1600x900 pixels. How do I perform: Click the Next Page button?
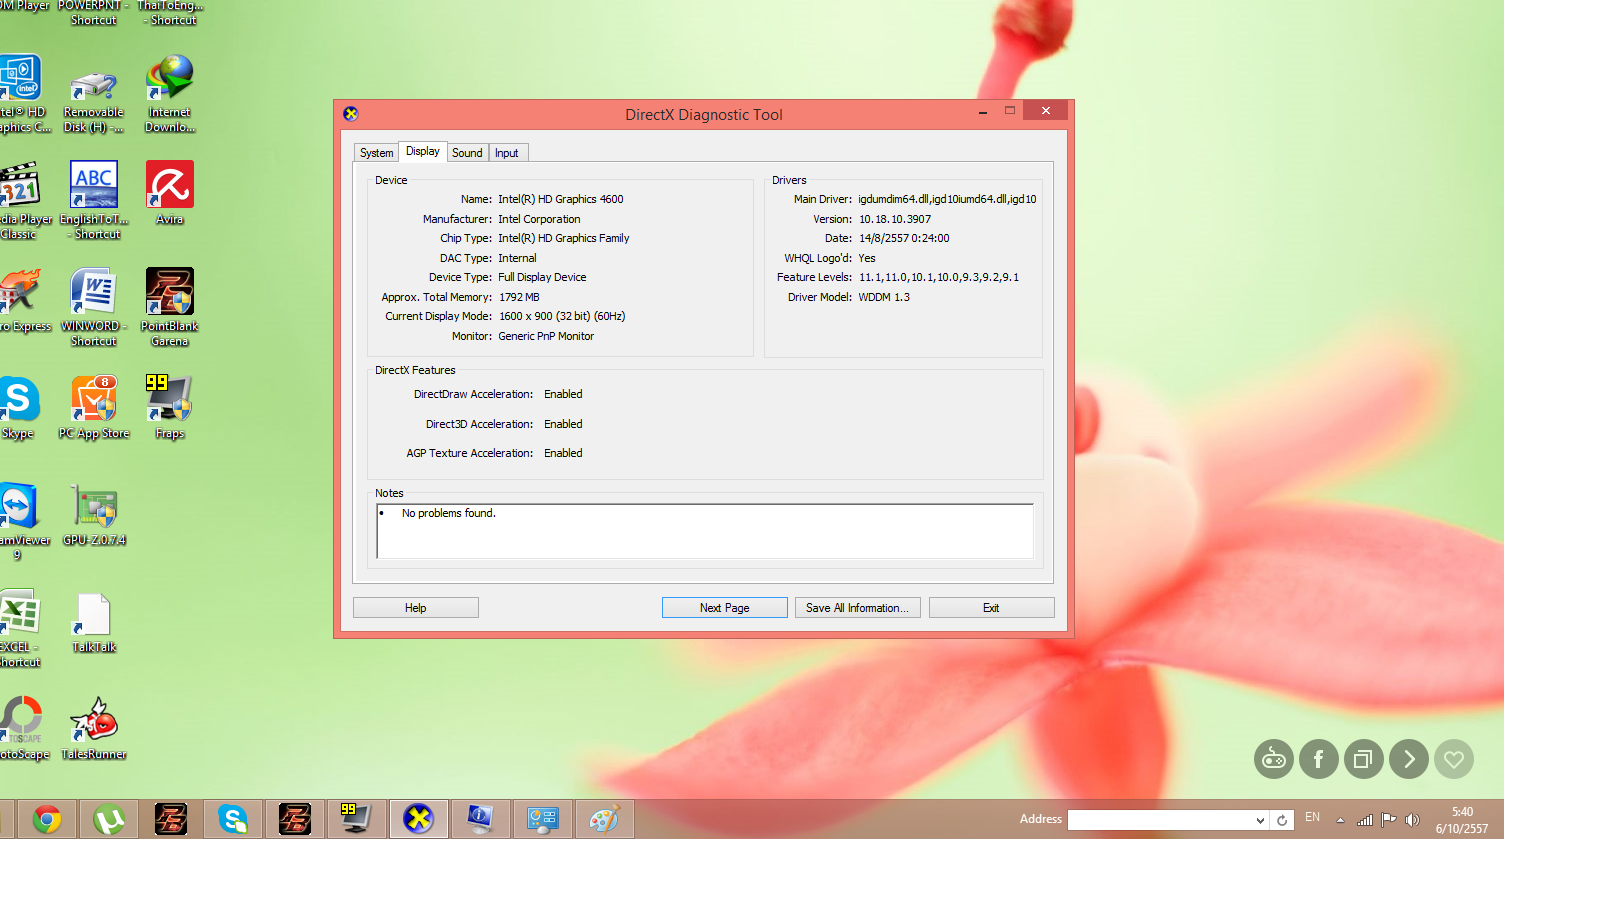tap(724, 608)
